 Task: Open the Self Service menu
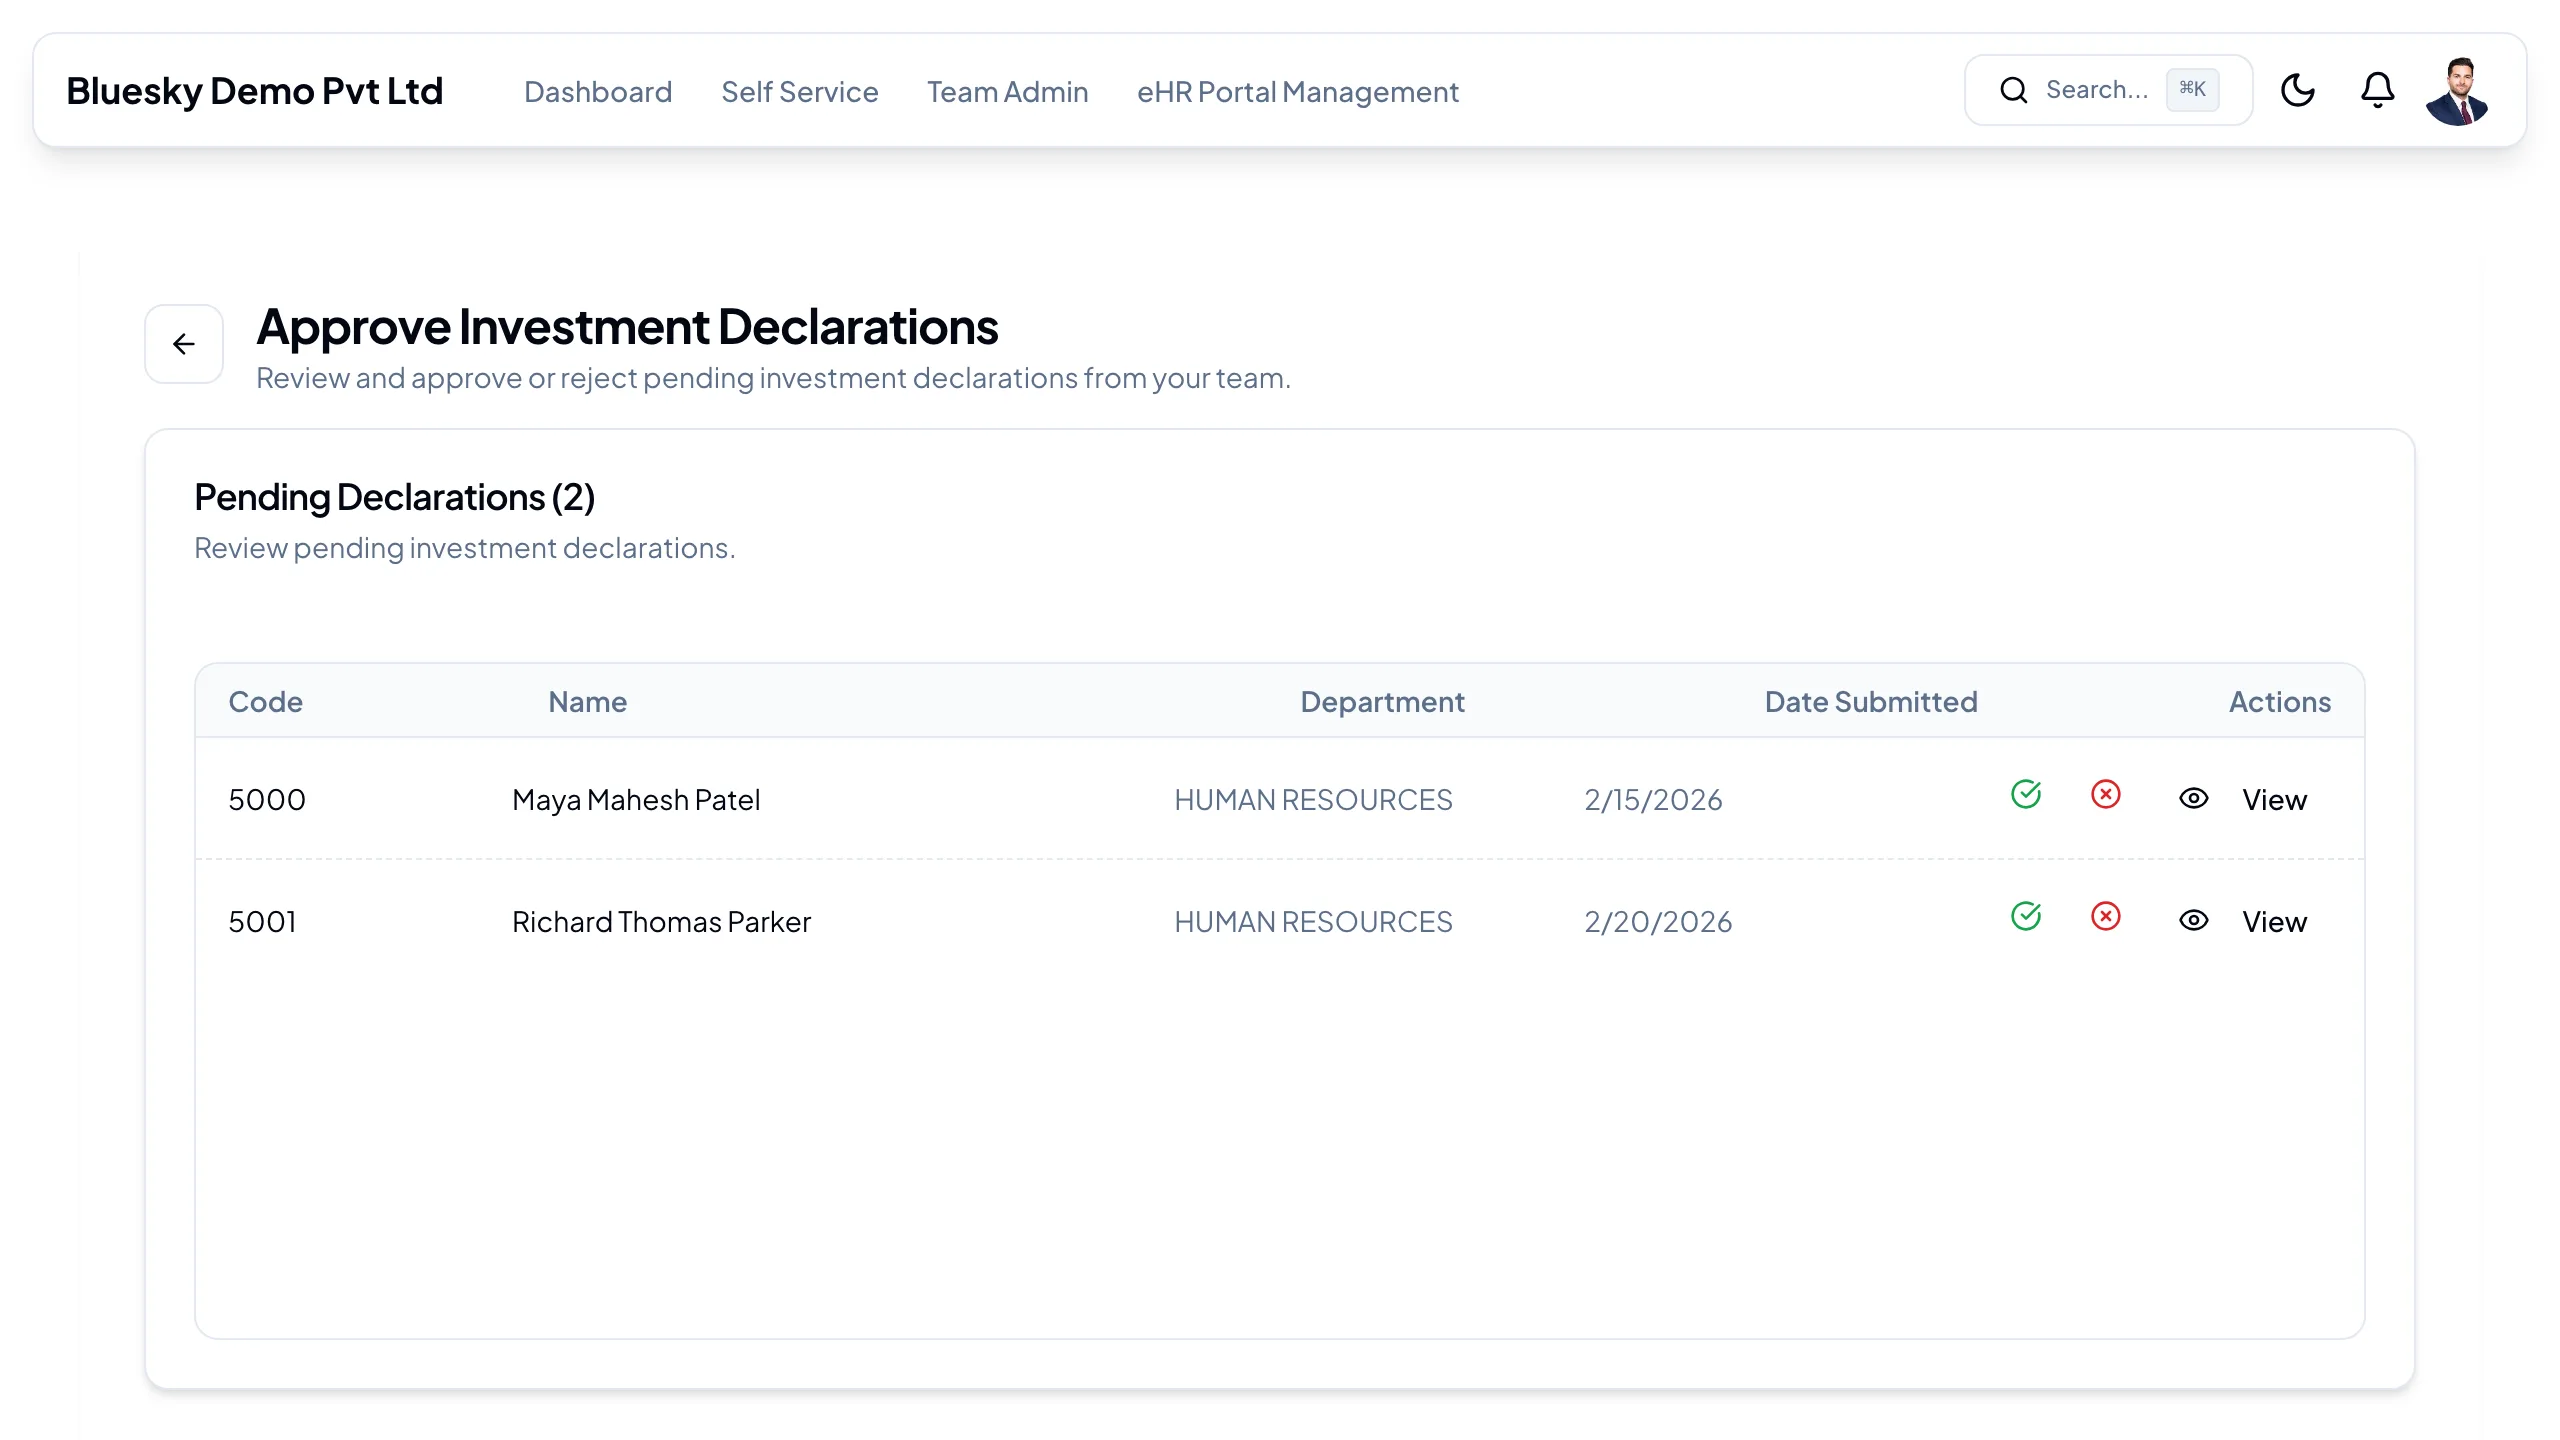tap(800, 92)
